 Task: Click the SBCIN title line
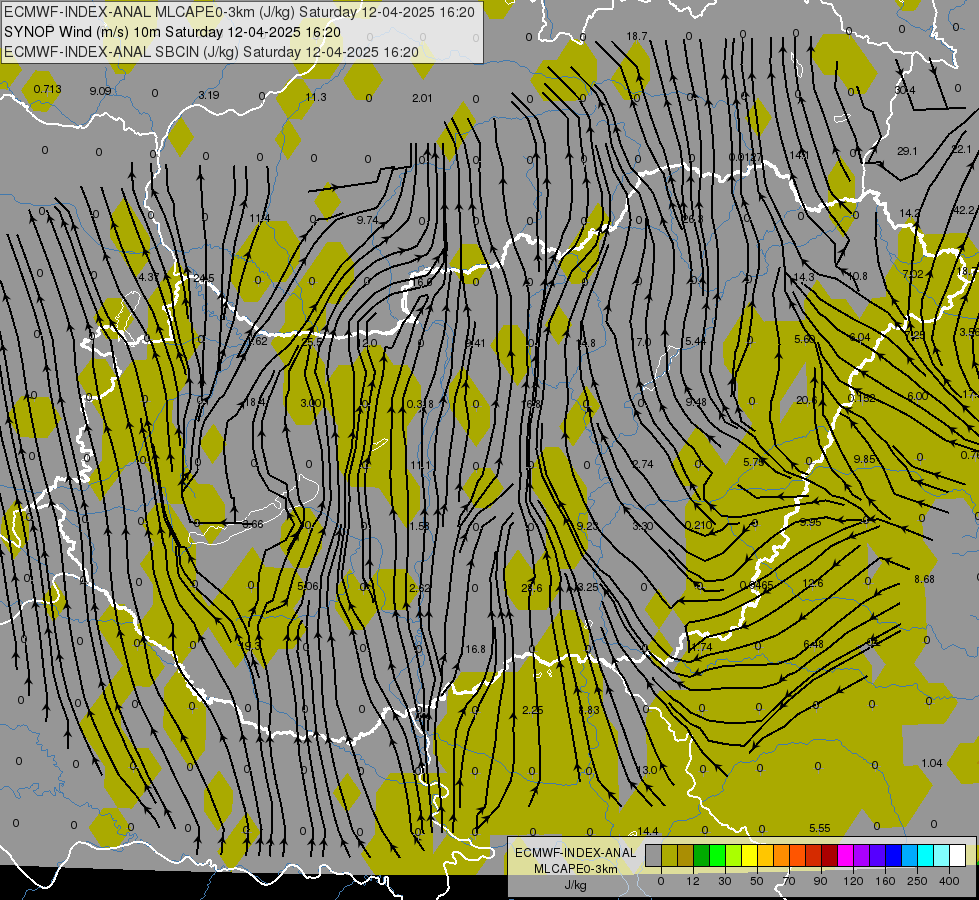(x=211, y=52)
